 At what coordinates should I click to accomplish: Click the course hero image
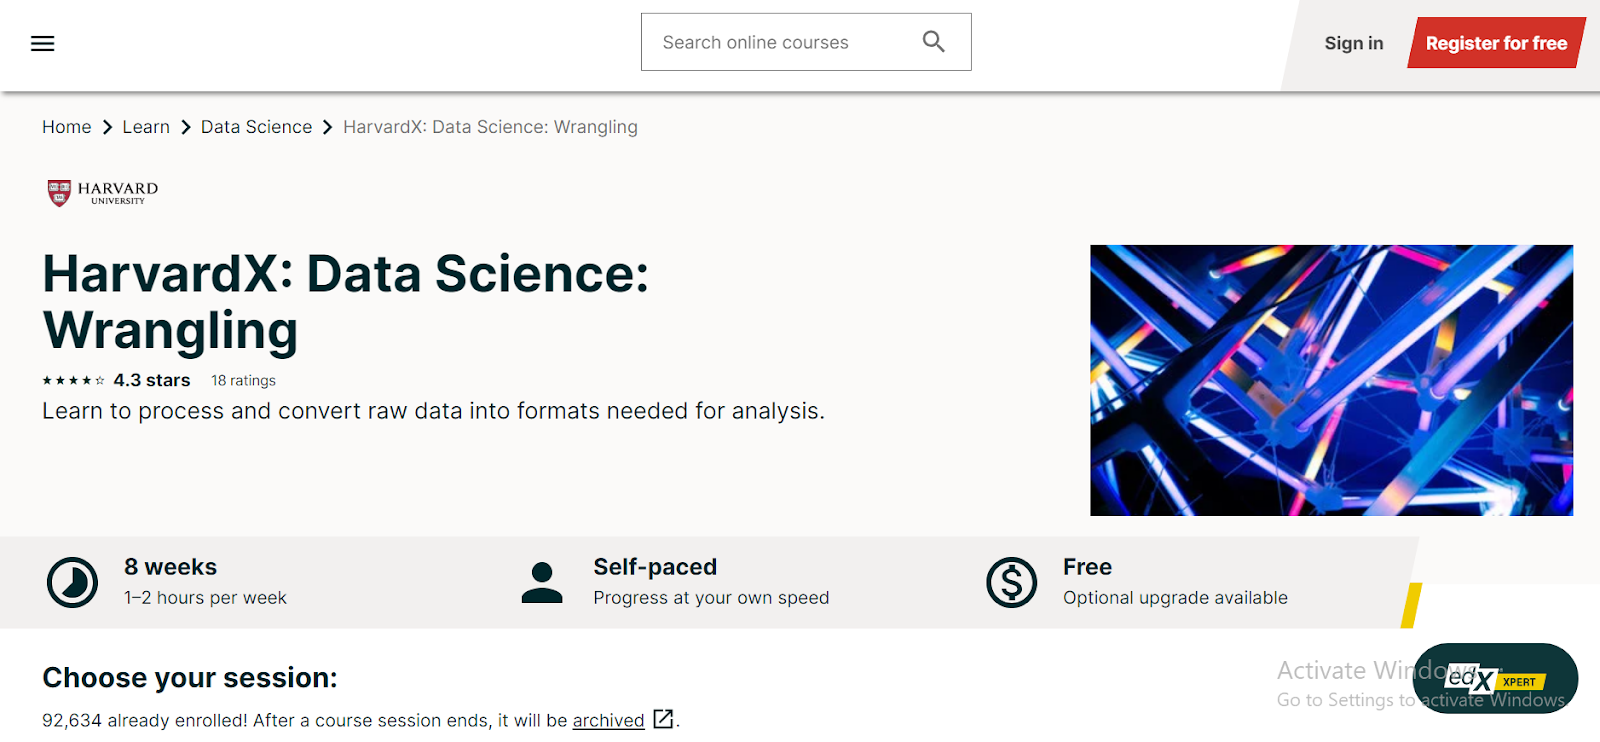[x=1330, y=380]
